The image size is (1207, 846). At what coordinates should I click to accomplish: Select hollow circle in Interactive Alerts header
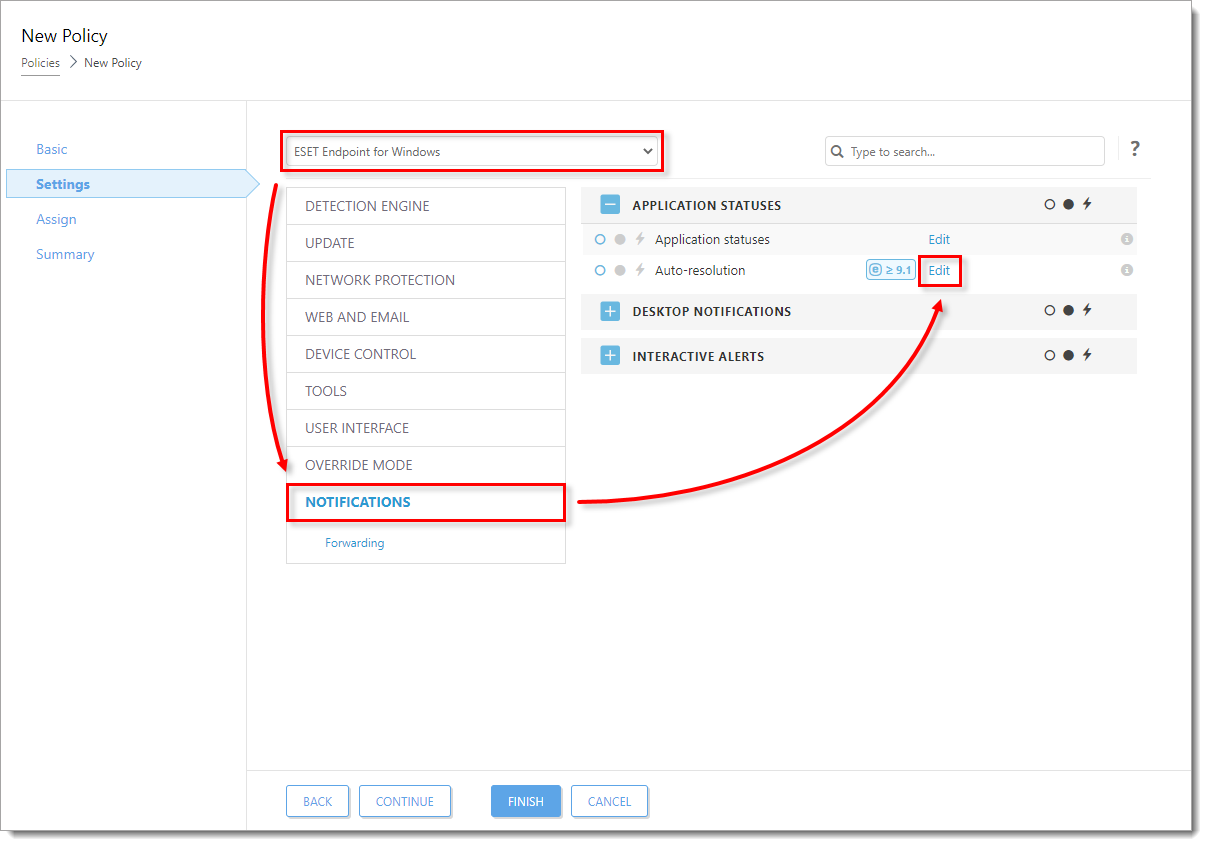coord(1049,355)
